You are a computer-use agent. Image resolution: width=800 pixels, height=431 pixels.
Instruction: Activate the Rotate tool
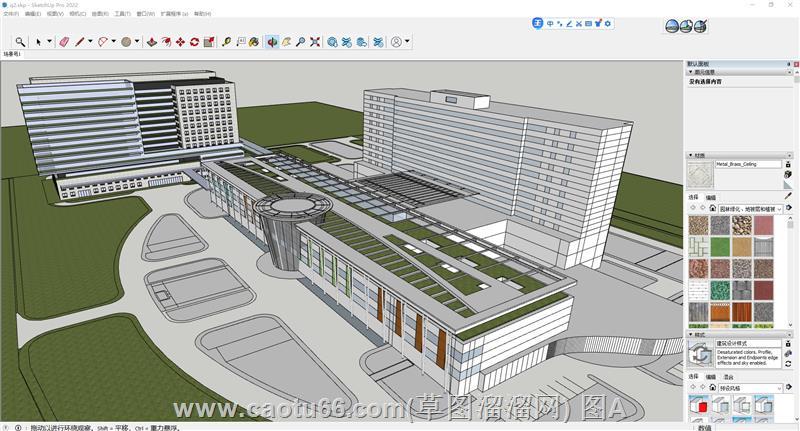coord(194,42)
